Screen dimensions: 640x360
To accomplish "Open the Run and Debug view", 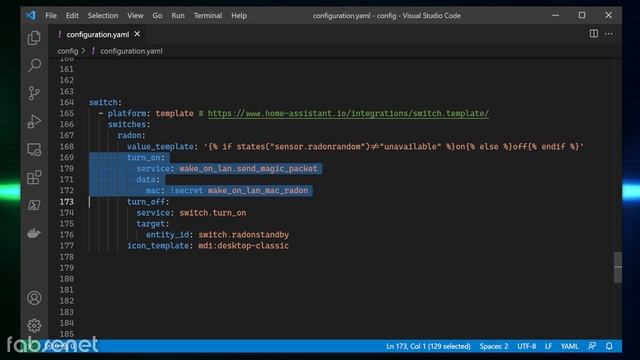I will click(34, 121).
